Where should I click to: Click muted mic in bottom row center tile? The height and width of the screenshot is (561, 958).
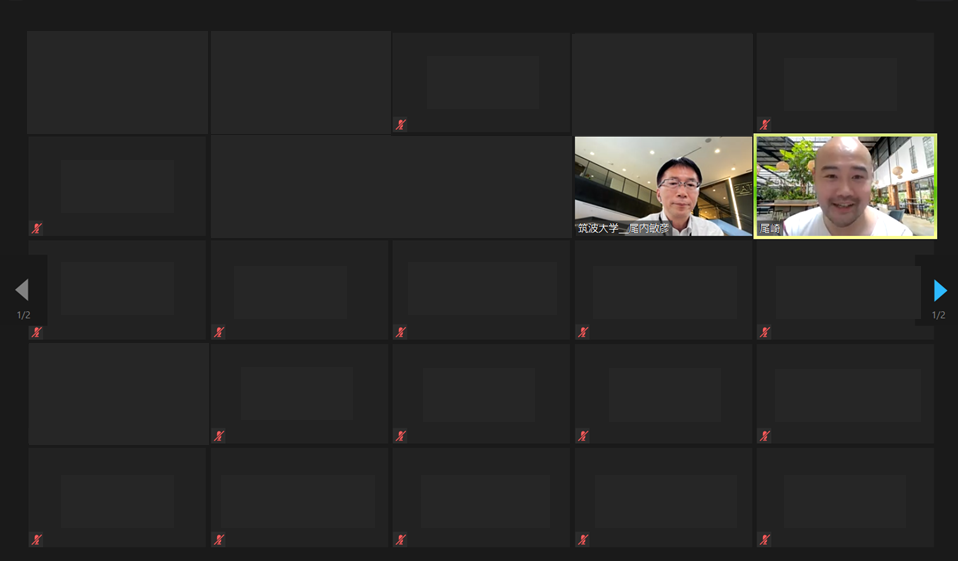tap(400, 540)
